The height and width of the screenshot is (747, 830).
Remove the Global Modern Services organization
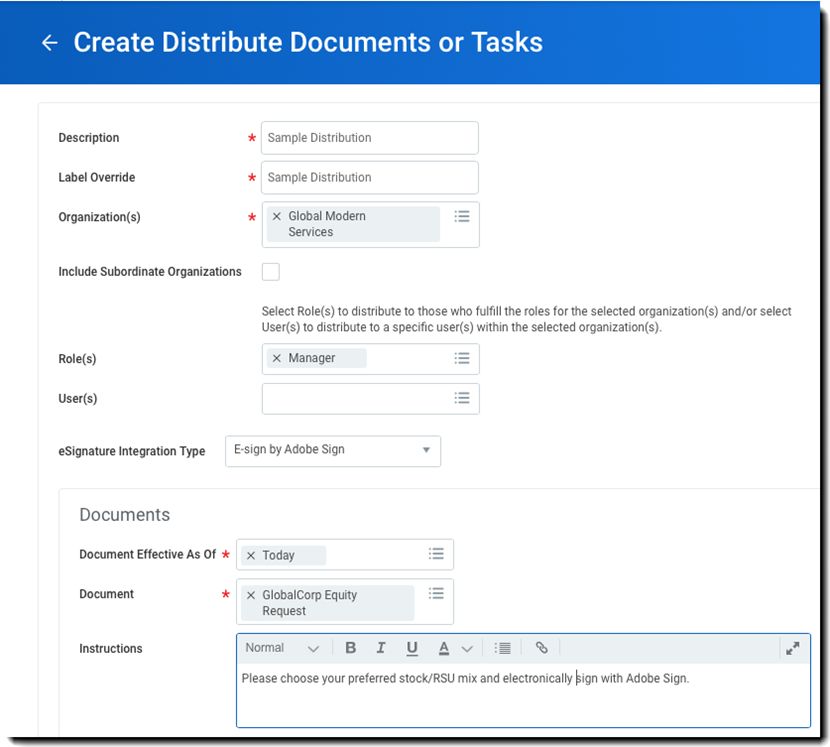tap(277, 216)
